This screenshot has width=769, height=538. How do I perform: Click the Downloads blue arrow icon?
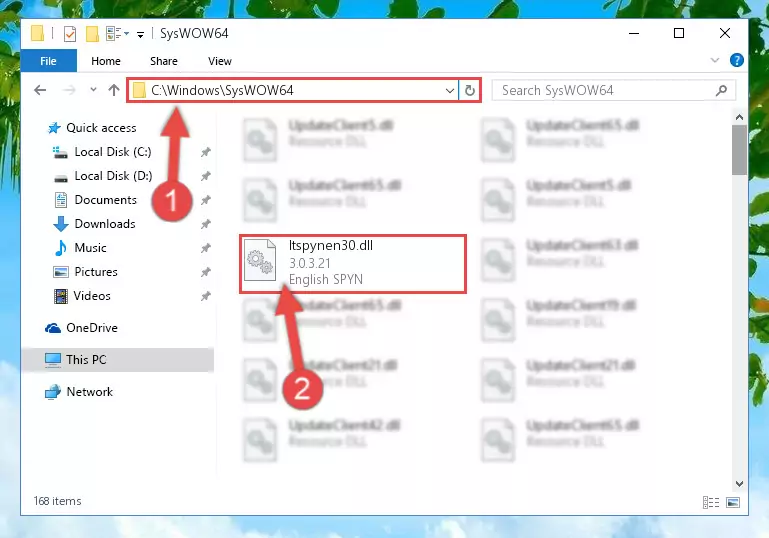[x=61, y=224]
